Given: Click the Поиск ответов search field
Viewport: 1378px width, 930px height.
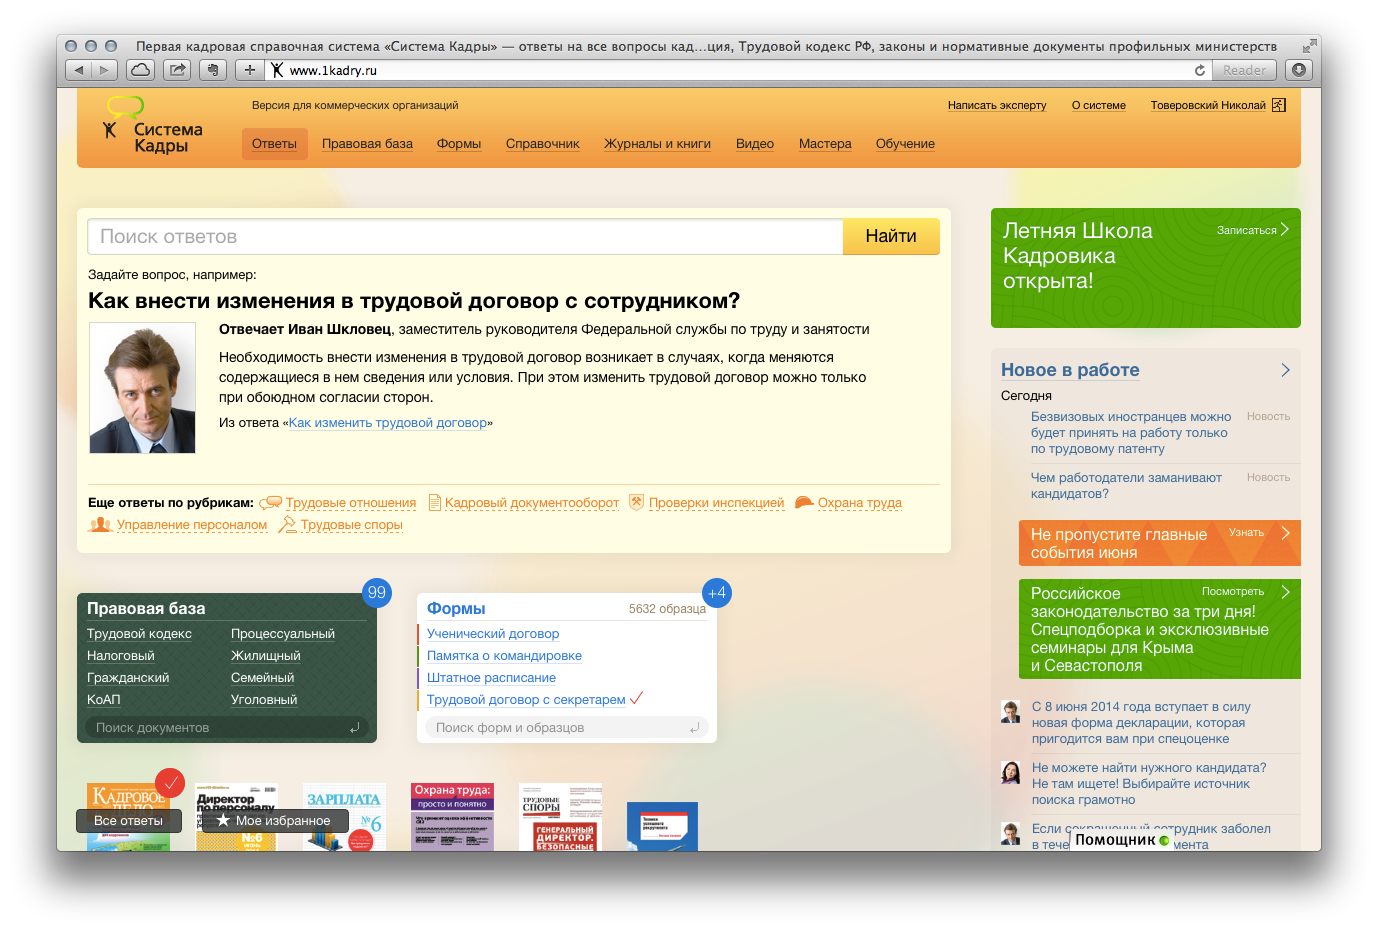Looking at the screenshot, I should pos(465,237).
